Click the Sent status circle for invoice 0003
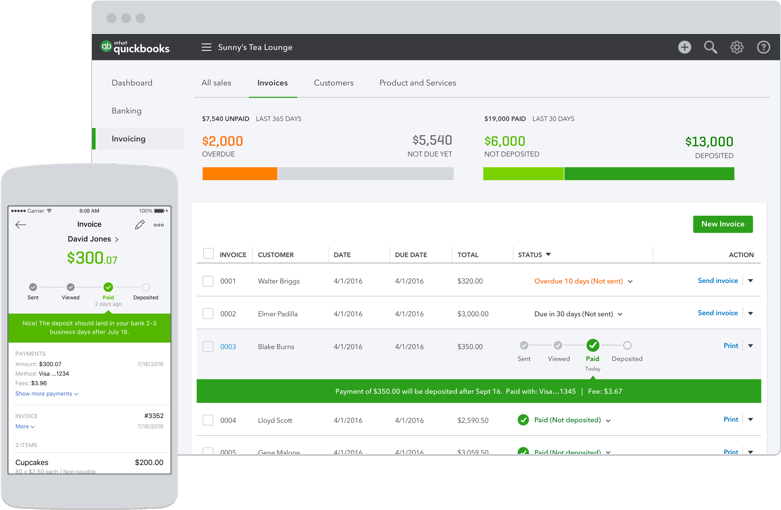The width and height of the screenshot is (781, 510). coord(524,345)
